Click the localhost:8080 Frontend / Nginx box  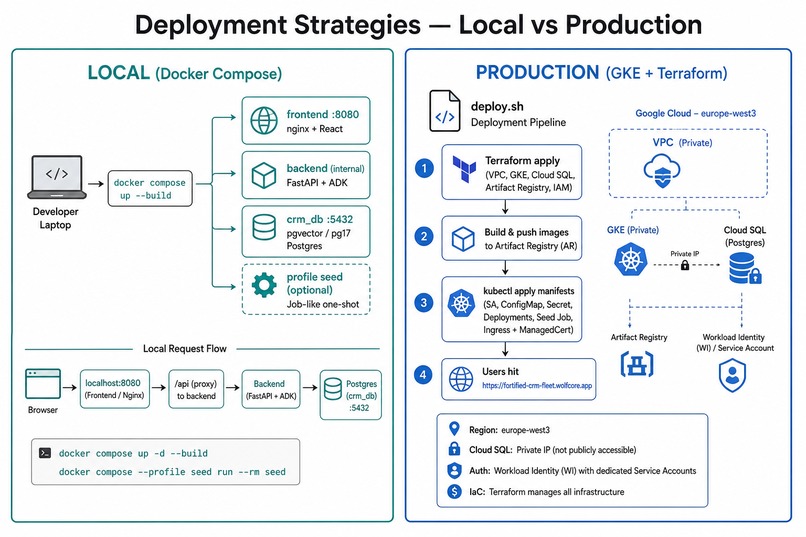pos(115,389)
